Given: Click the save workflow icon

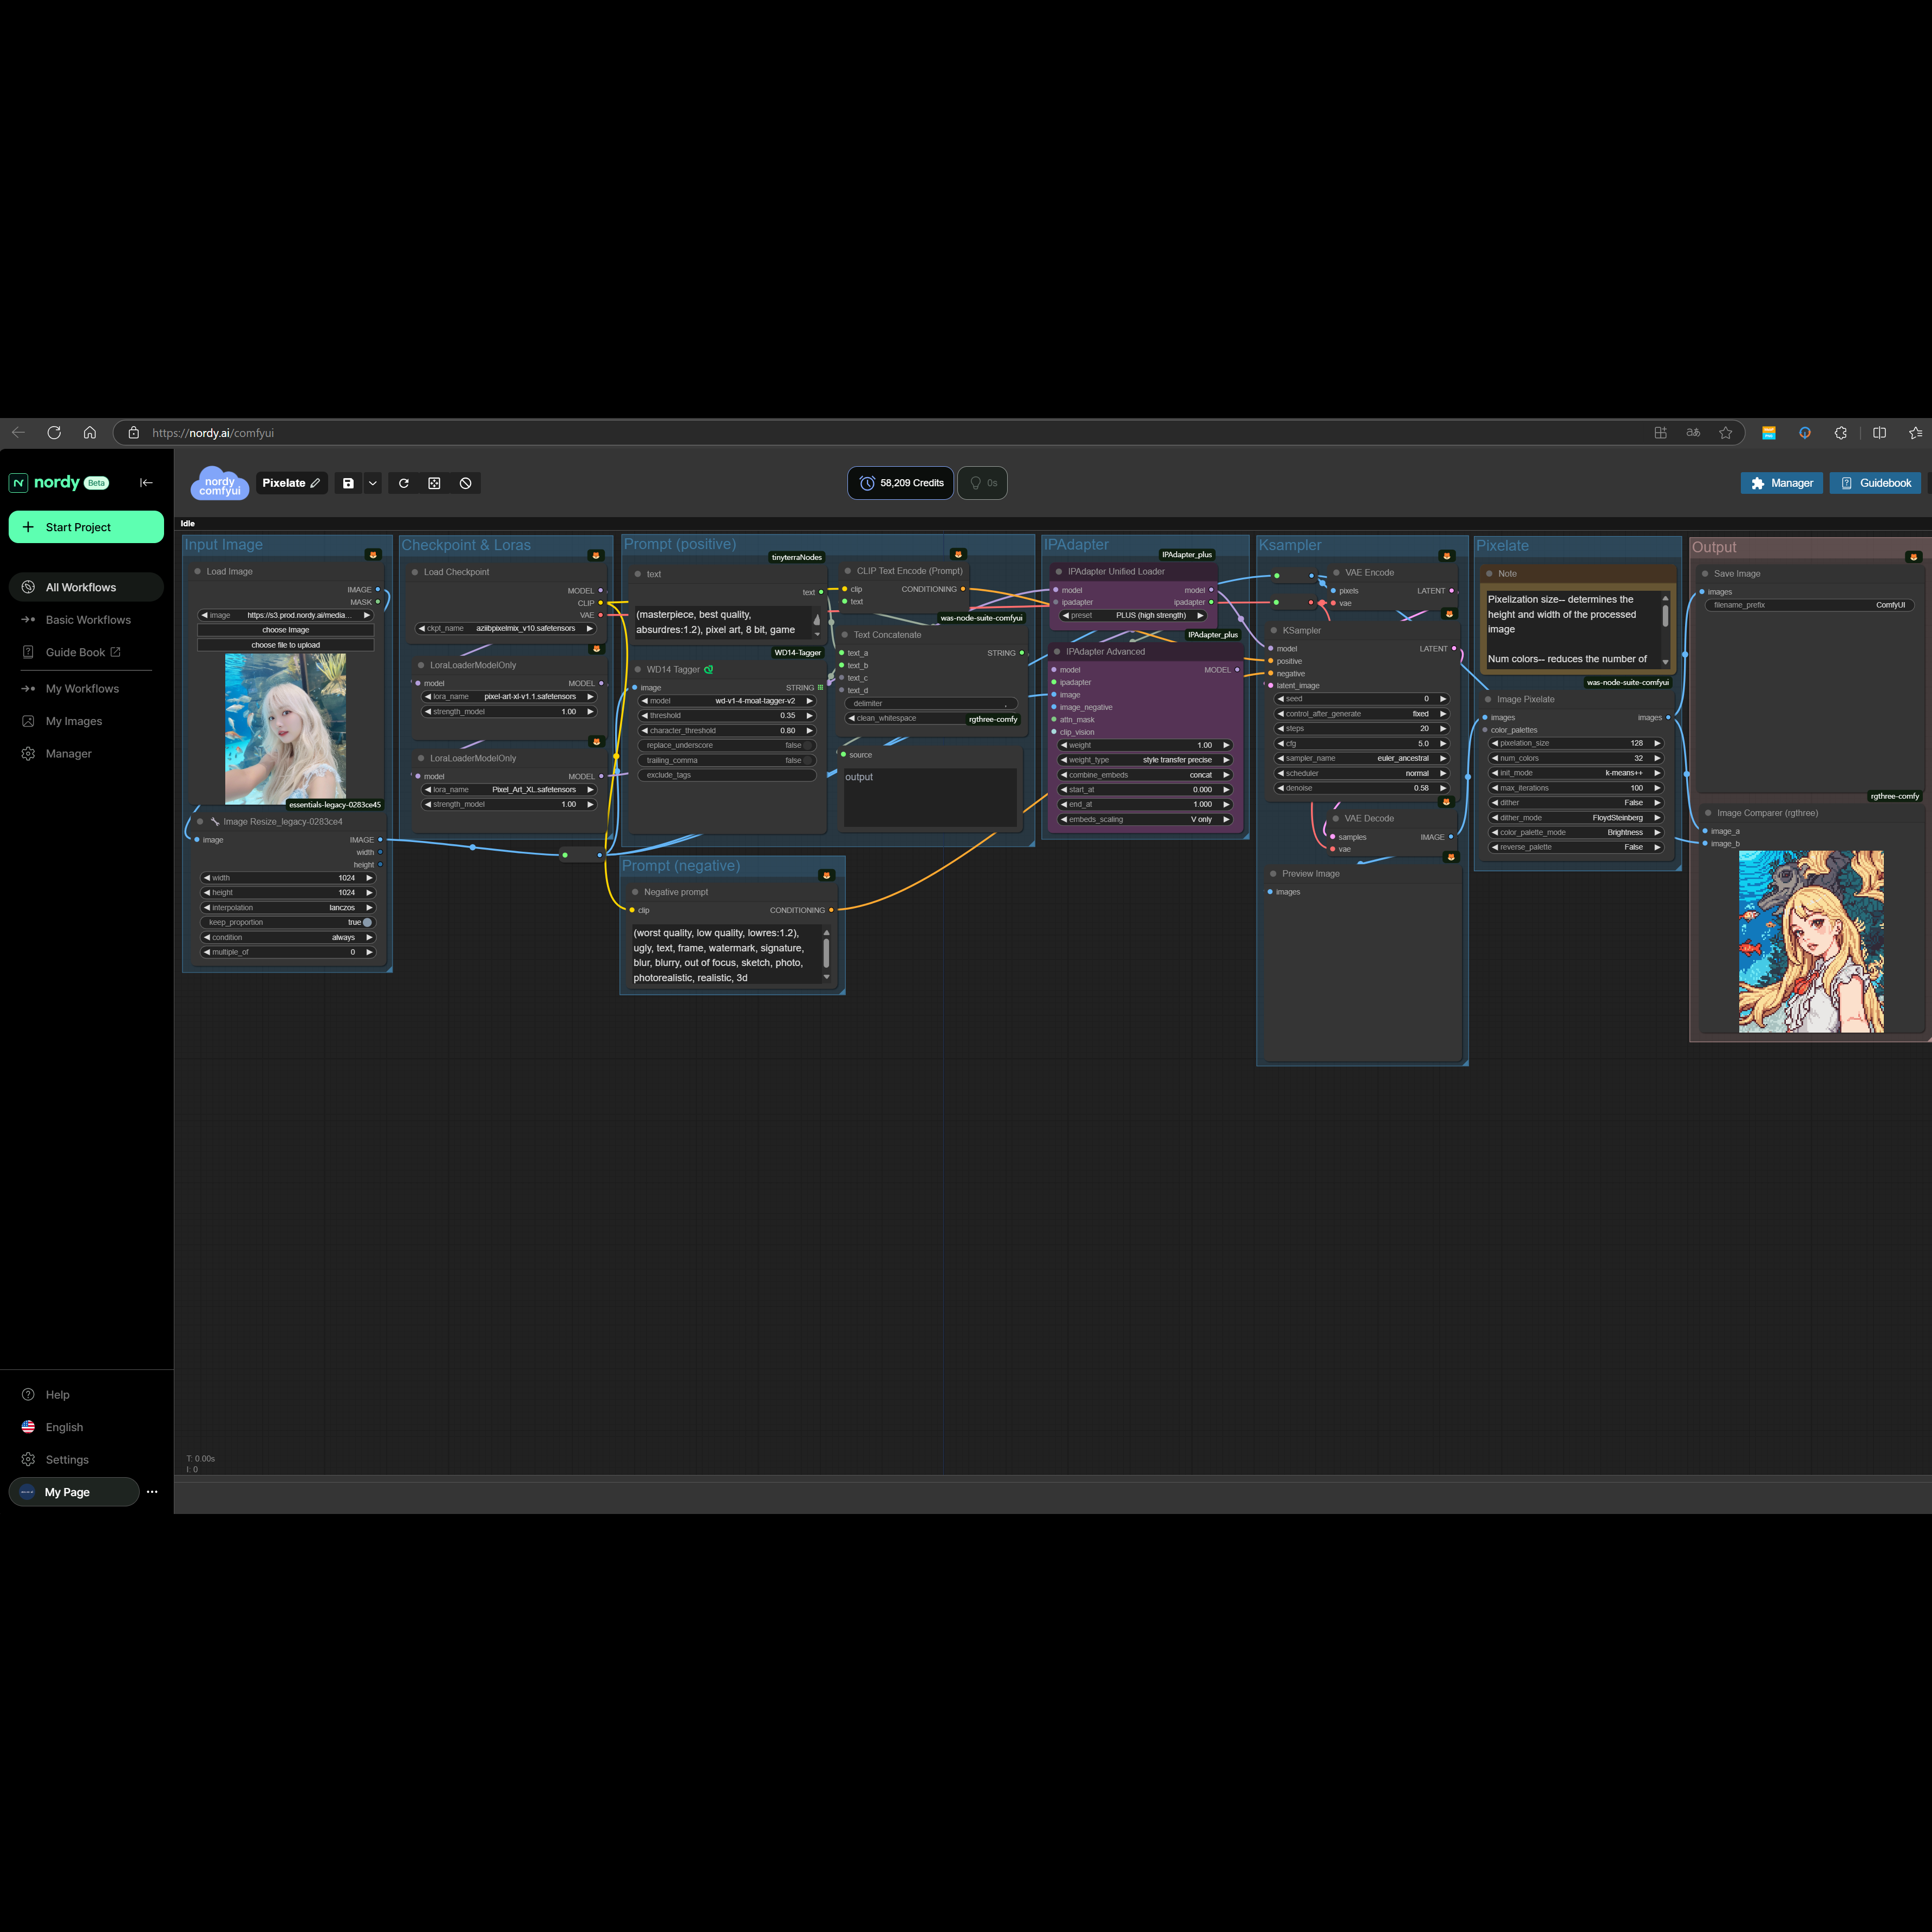Looking at the screenshot, I should pyautogui.click(x=348, y=483).
